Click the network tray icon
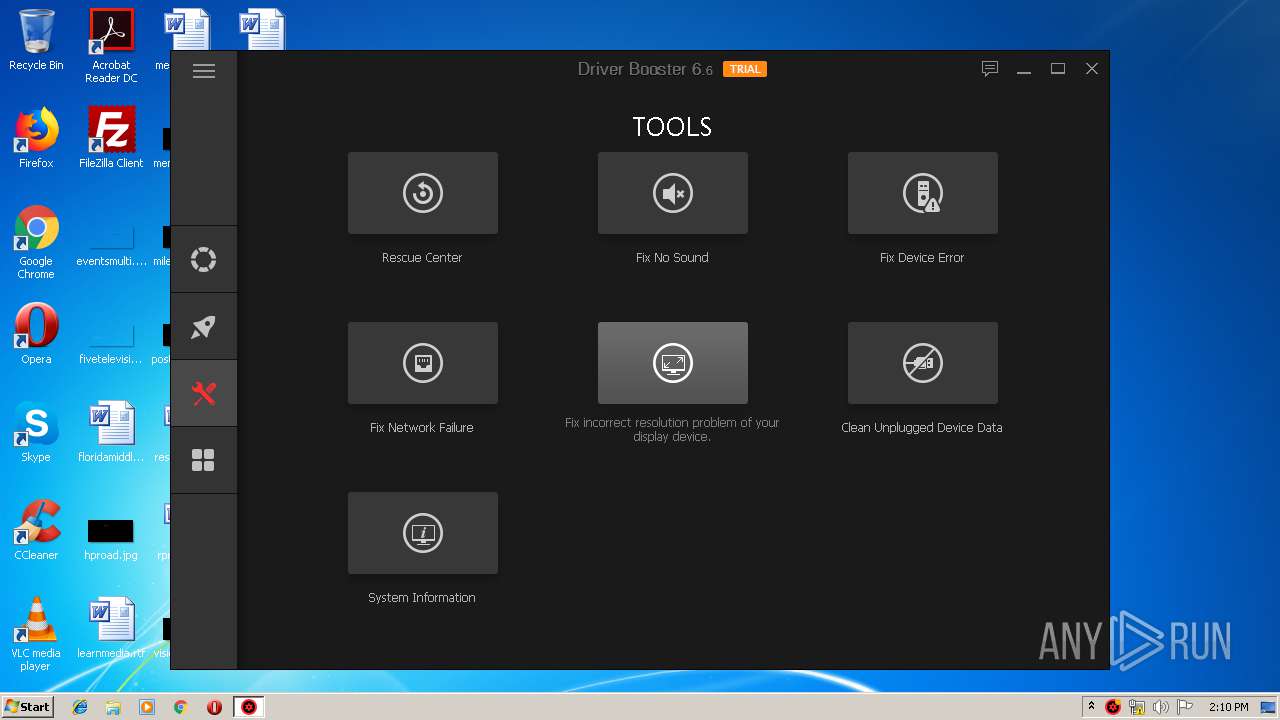The width and height of the screenshot is (1280, 720). click(1137, 707)
